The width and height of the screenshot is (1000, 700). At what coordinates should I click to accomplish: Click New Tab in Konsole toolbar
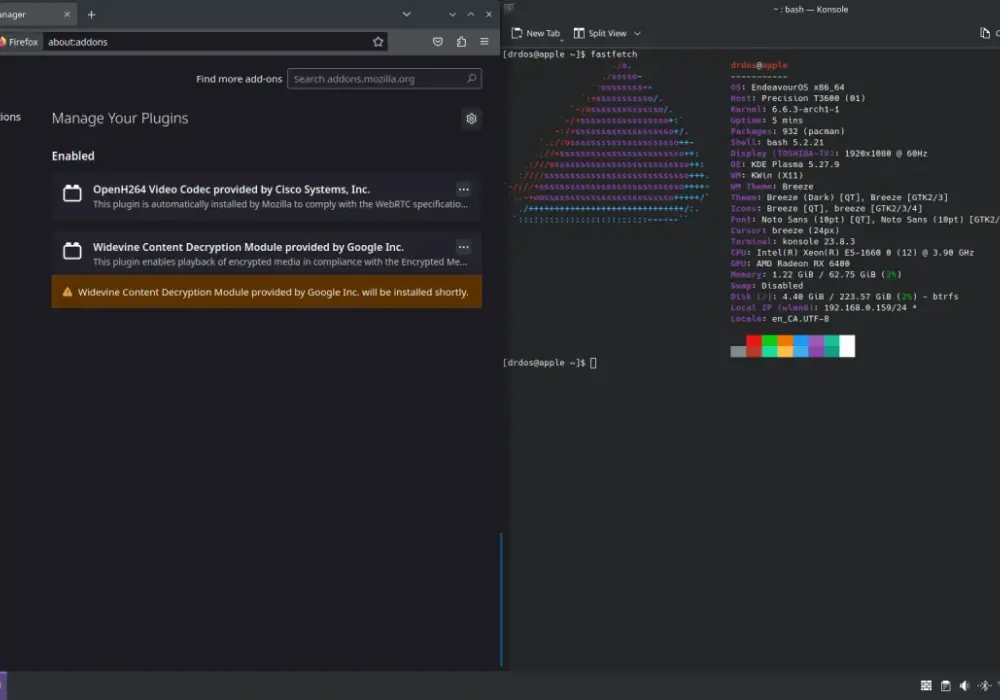pyautogui.click(x=536, y=33)
